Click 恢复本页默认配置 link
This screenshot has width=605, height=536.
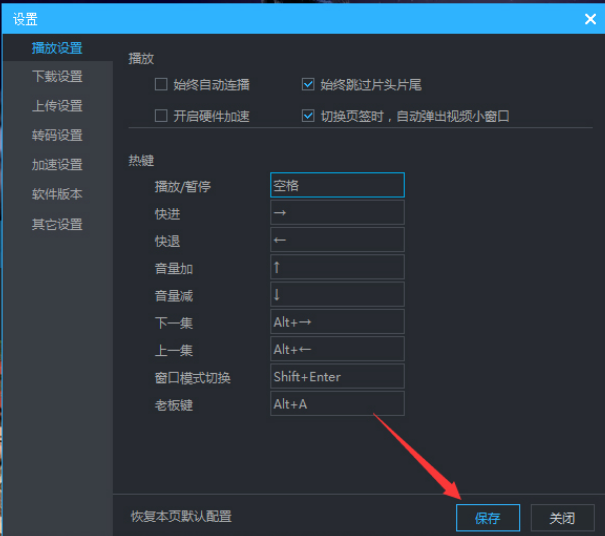(x=181, y=516)
